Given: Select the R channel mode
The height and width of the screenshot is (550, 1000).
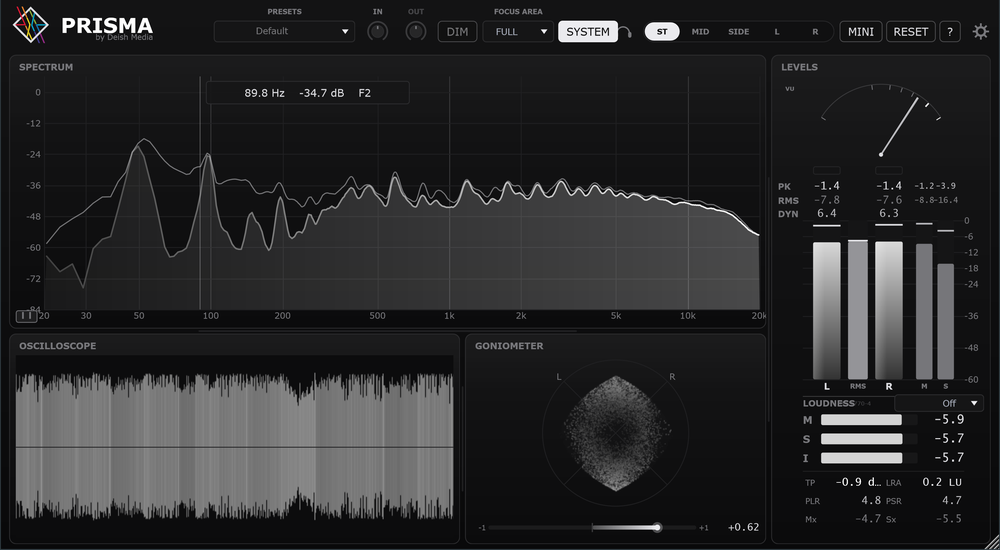Looking at the screenshot, I should coord(815,31).
